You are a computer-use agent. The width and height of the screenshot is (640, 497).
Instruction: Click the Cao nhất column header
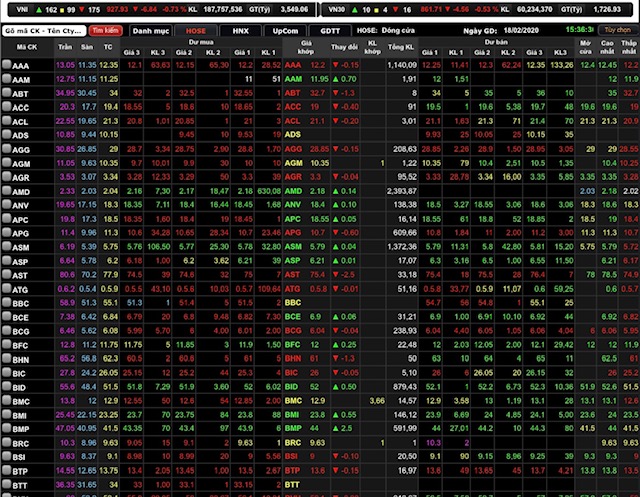[607, 47]
